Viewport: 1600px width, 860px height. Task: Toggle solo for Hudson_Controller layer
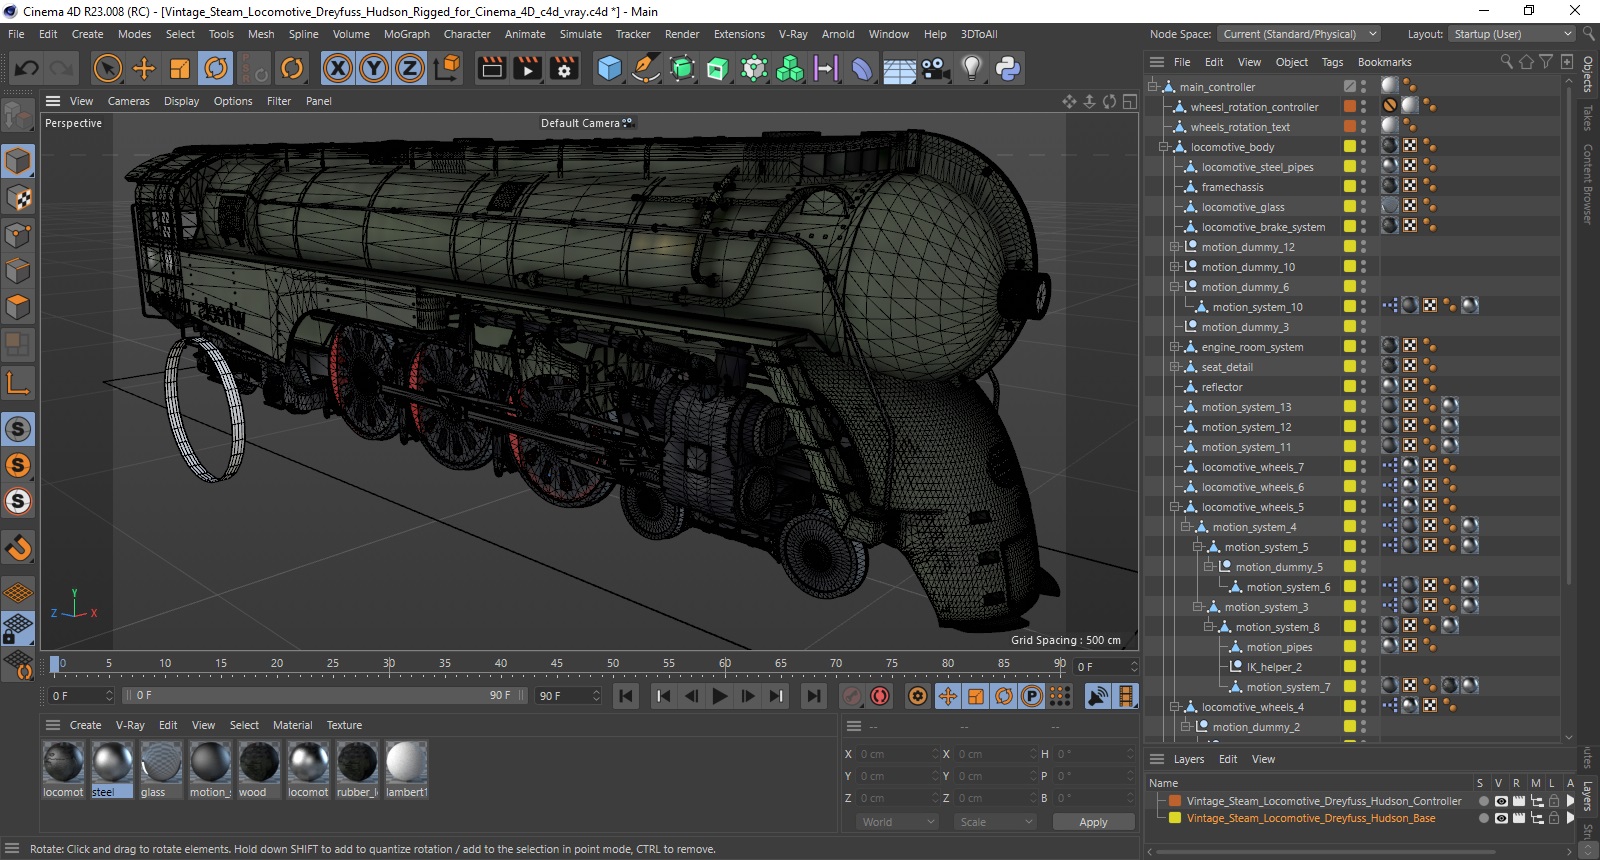1483,801
